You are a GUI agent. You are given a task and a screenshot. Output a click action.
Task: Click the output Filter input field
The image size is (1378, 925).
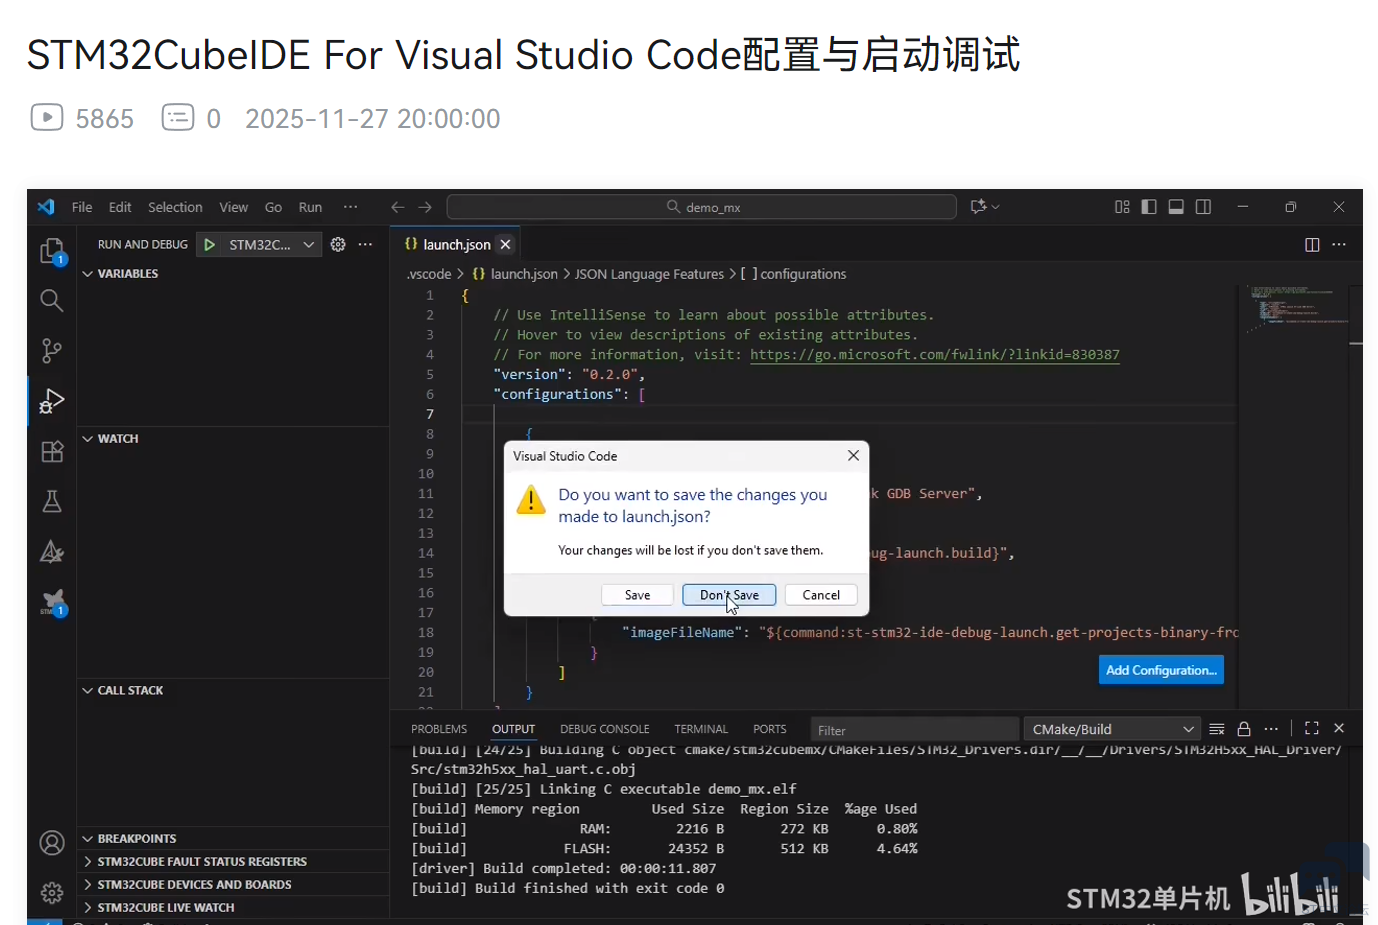click(x=914, y=729)
